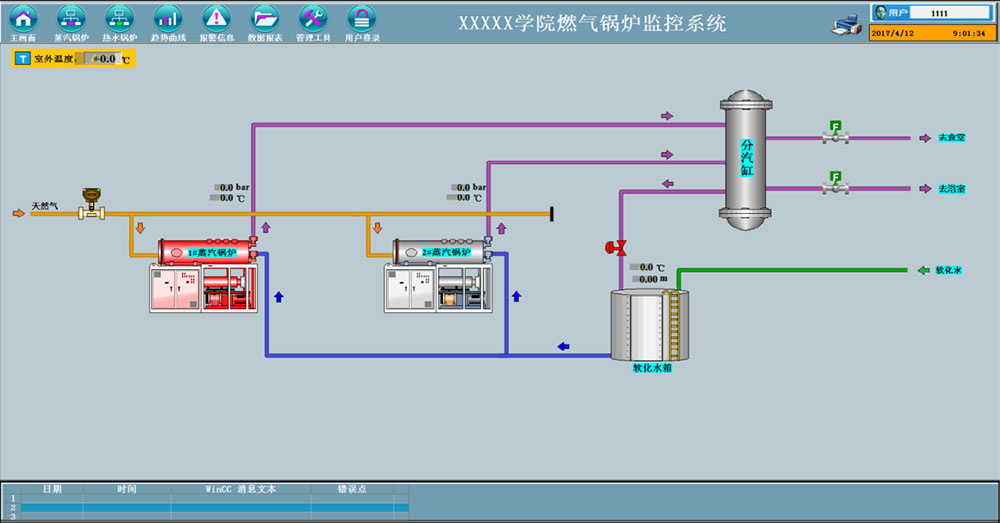Click the 用户登录 user login lock icon
Image resolution: width=1000 pixels, height=523 pixels.
pos(362,18)
